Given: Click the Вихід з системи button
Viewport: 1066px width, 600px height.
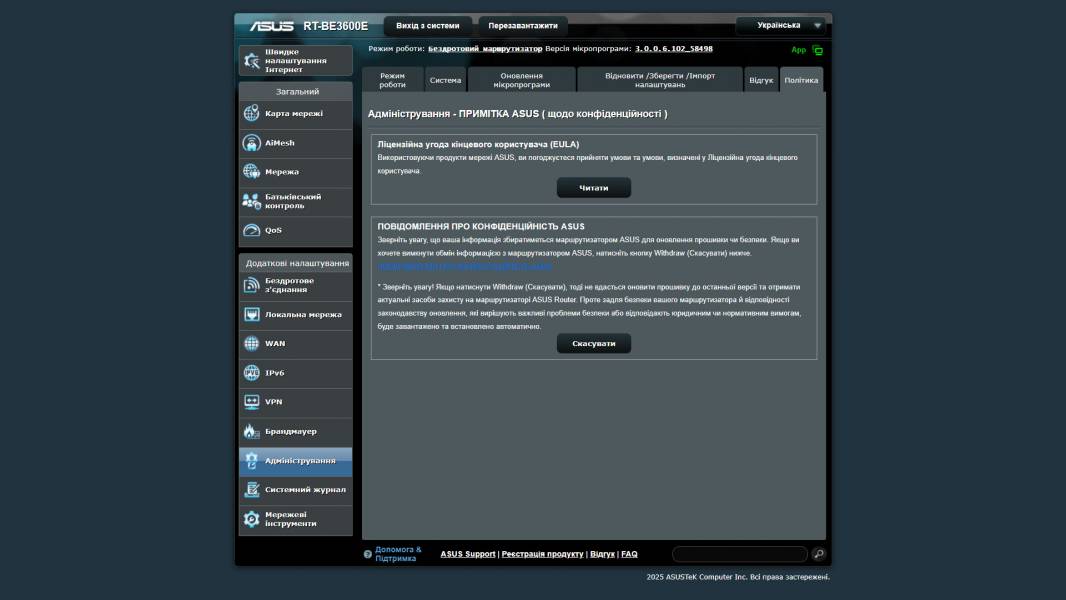Looking at the screenshot, I should (428, 26).
